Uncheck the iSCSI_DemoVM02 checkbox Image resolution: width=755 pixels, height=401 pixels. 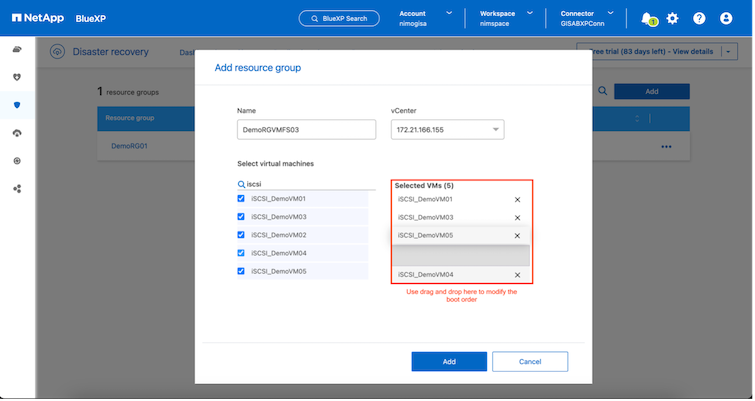[240, 235]
